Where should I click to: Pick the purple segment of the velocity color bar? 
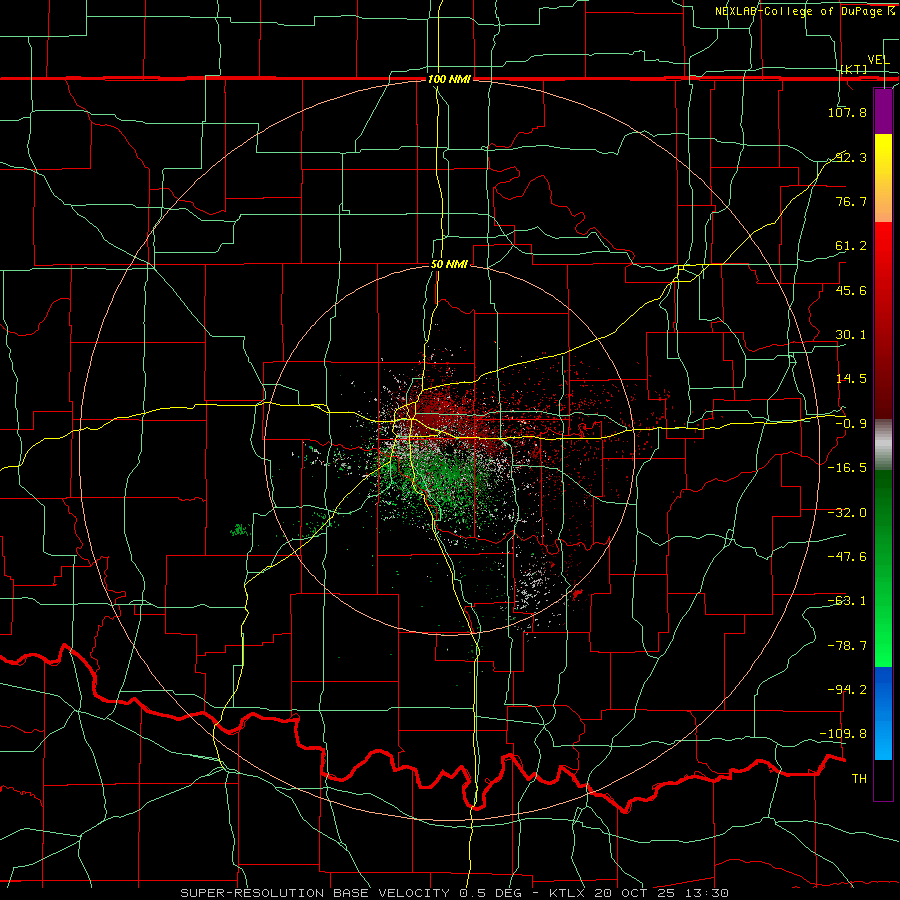[883, 111]
